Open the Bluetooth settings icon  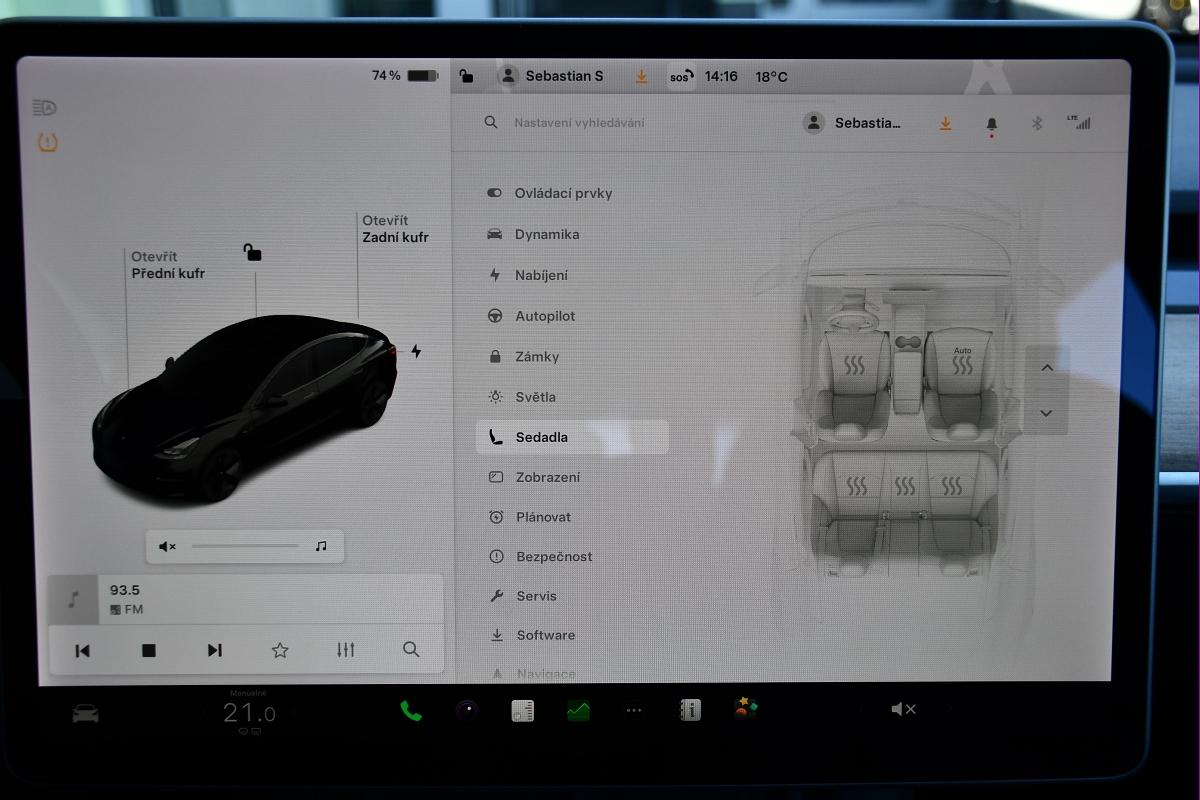(1037, 123)
